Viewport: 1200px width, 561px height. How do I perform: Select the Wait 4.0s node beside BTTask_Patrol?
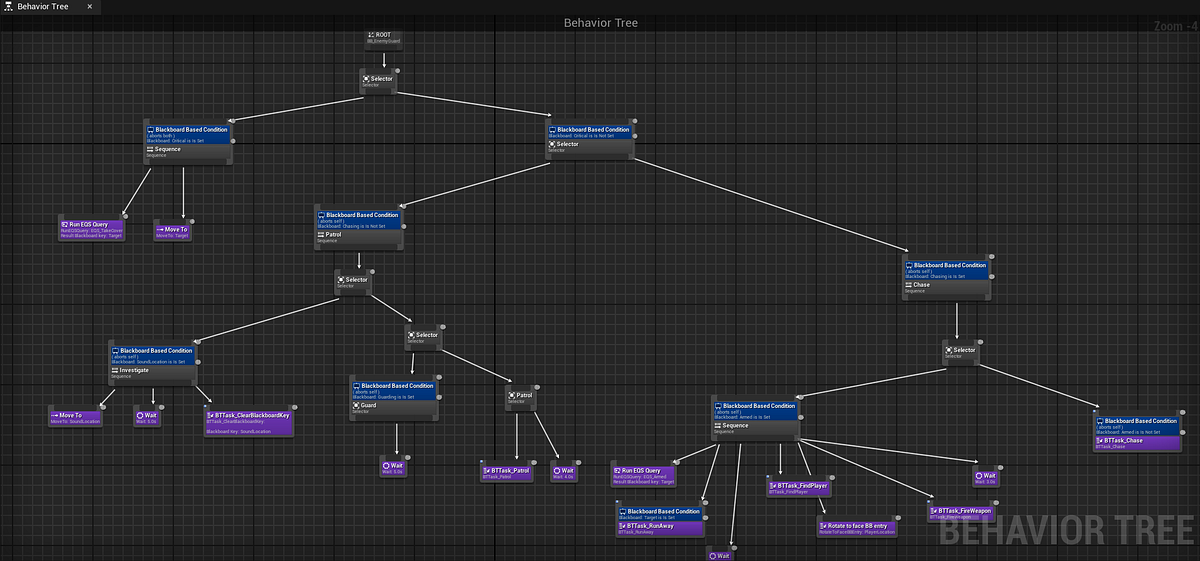[x=563, y=472]
